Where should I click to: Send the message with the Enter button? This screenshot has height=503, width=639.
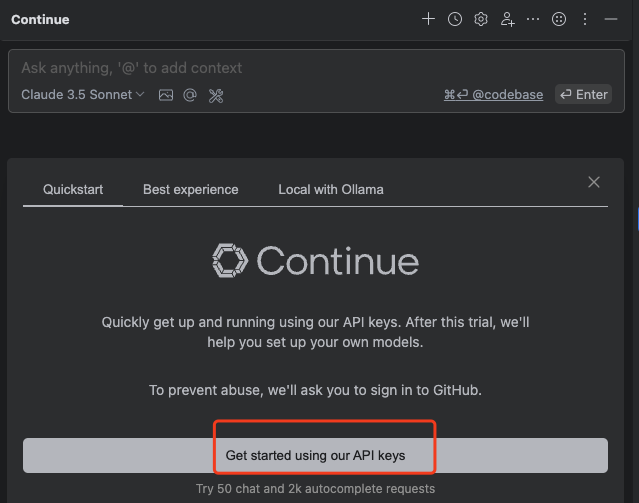pos(584,95)
